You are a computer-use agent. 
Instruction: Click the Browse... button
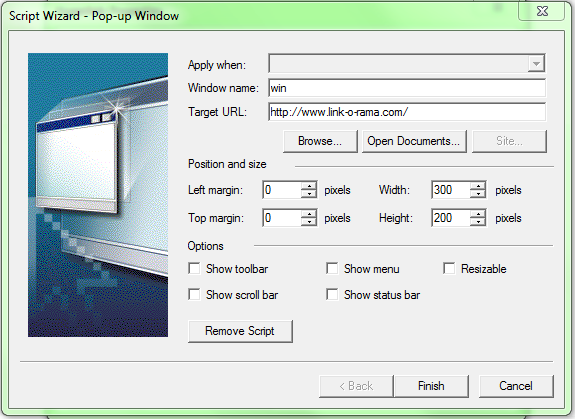320,141
